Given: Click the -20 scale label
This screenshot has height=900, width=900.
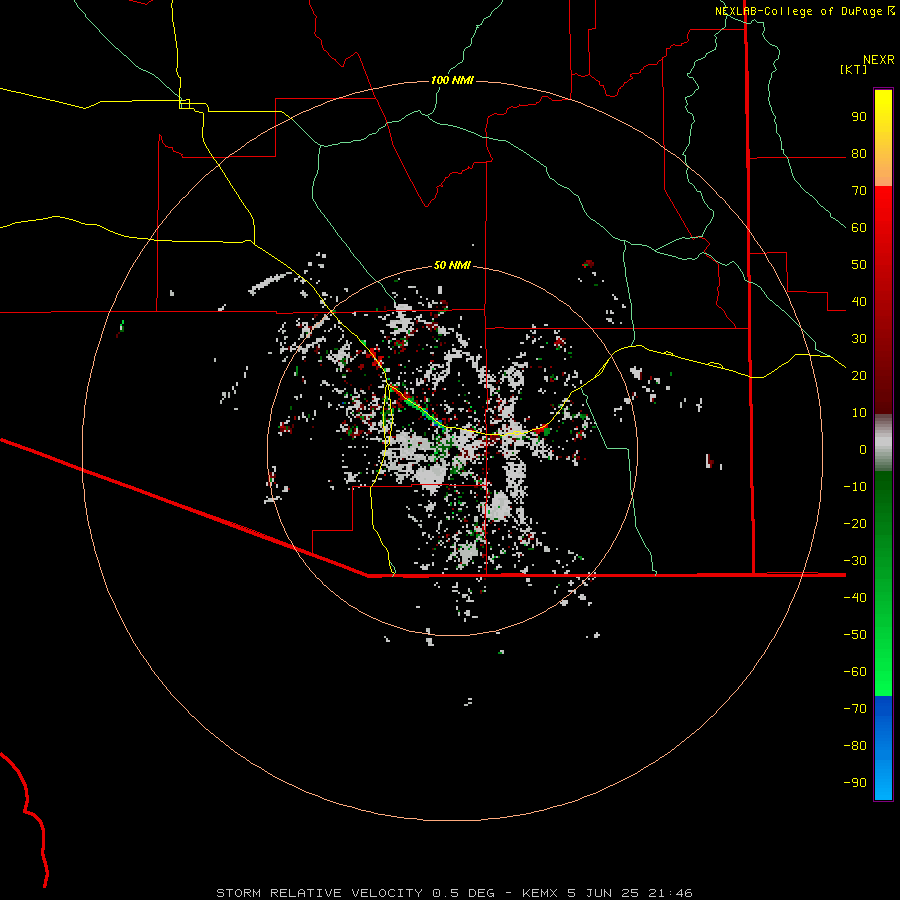Looking at the screenshot, I should coord(855,523).
